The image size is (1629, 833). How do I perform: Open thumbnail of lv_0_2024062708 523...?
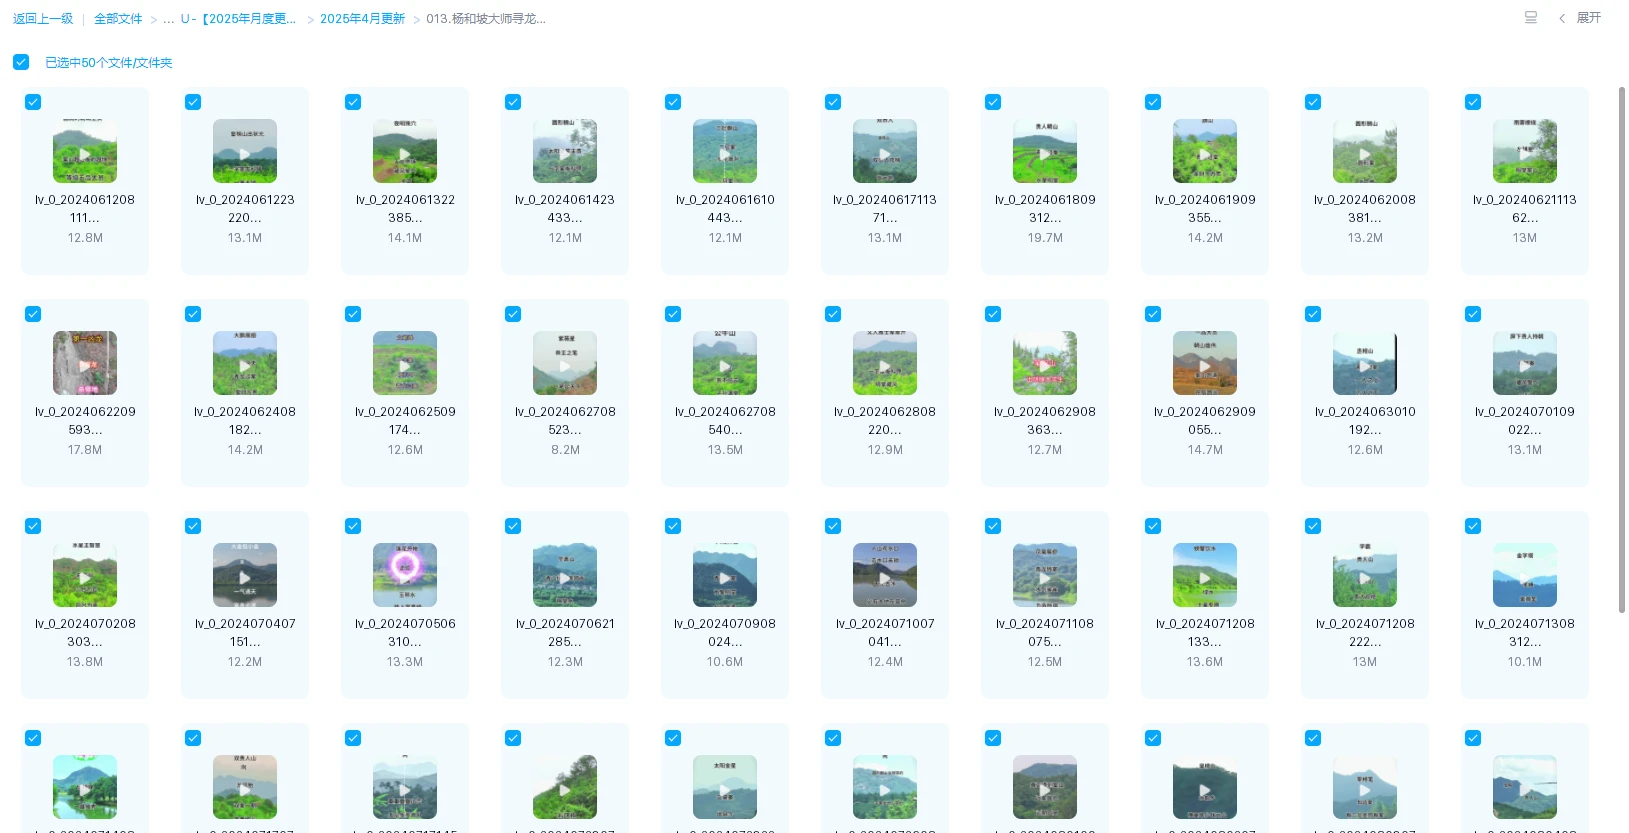tap(565, 363)
